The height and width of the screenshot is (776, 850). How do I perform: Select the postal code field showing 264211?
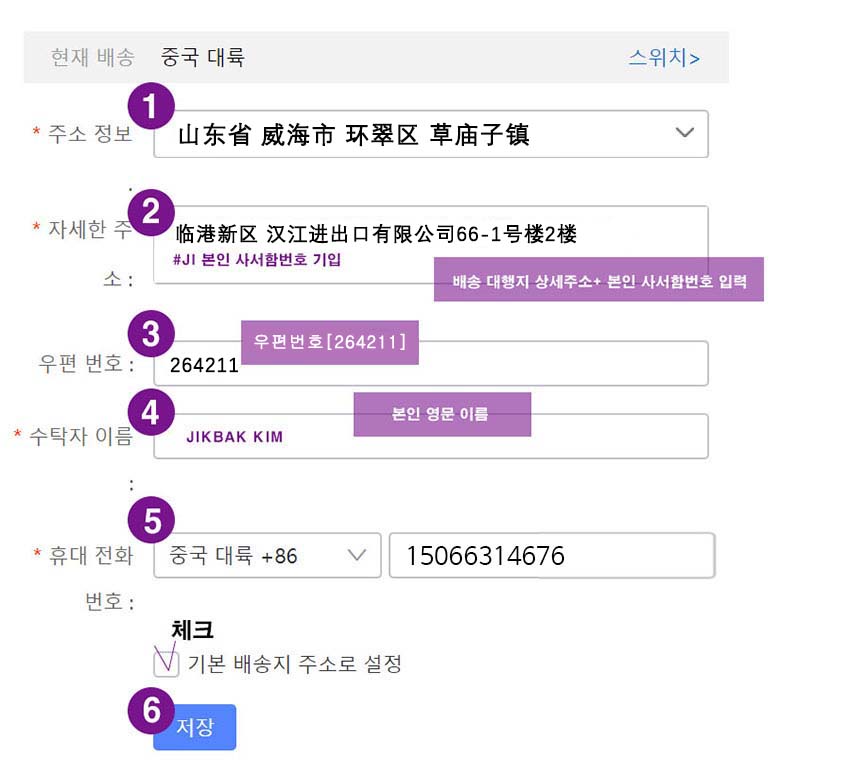[x=431, y=363]
